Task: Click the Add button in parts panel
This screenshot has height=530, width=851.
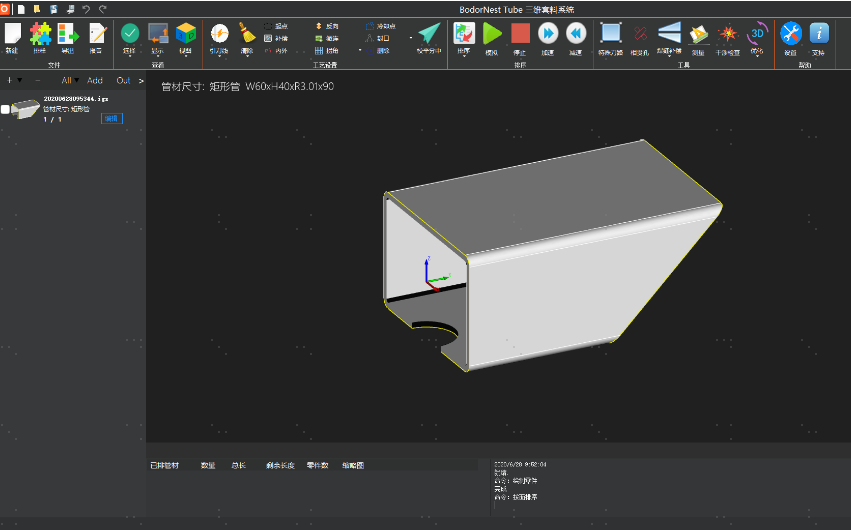Action: [x=95, y=80]
